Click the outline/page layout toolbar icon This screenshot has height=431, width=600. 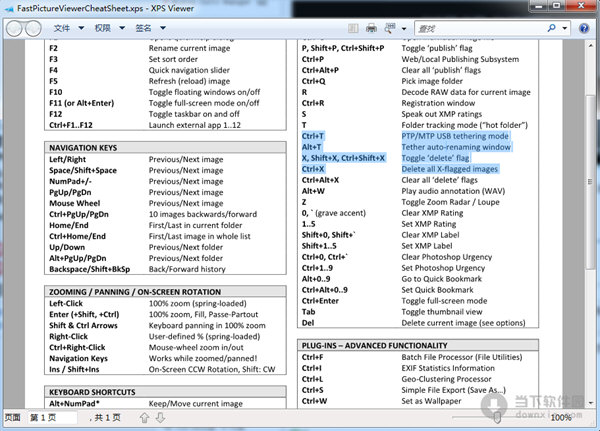click(353, 28)
